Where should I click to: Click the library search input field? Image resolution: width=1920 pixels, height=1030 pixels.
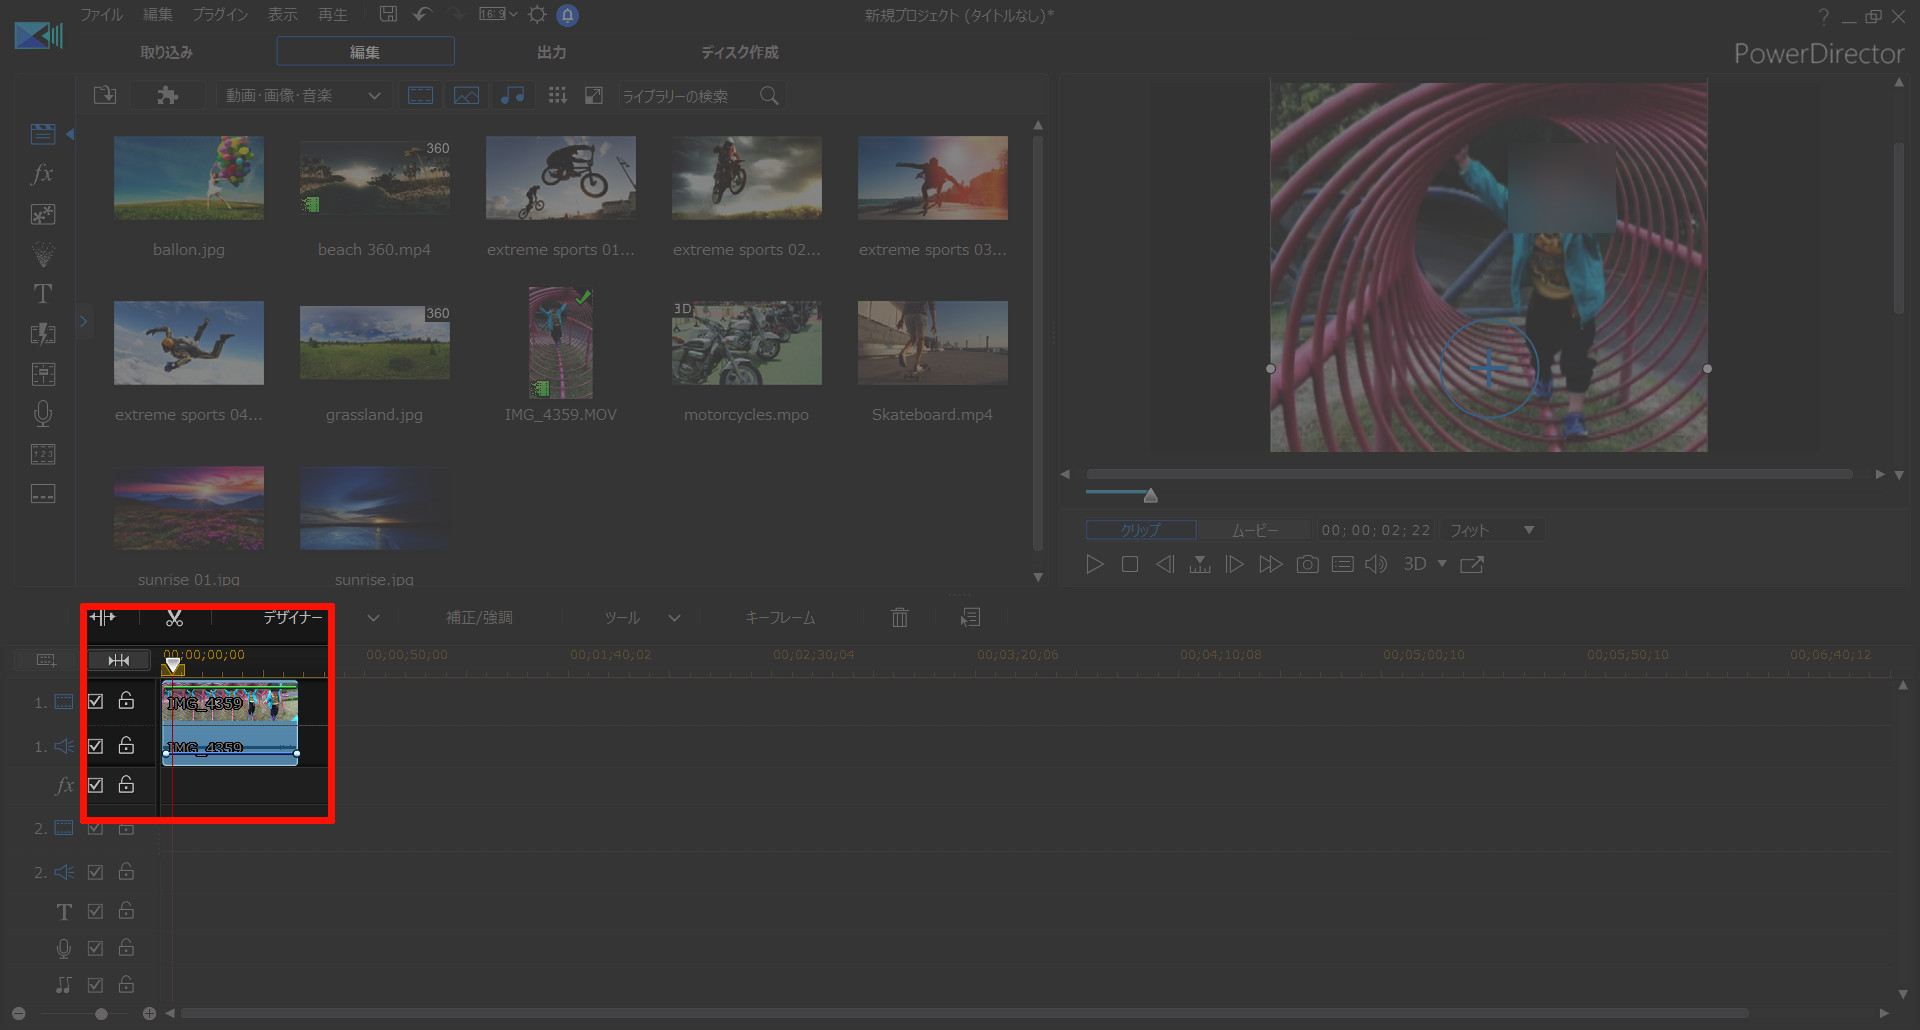coord(688,95)
